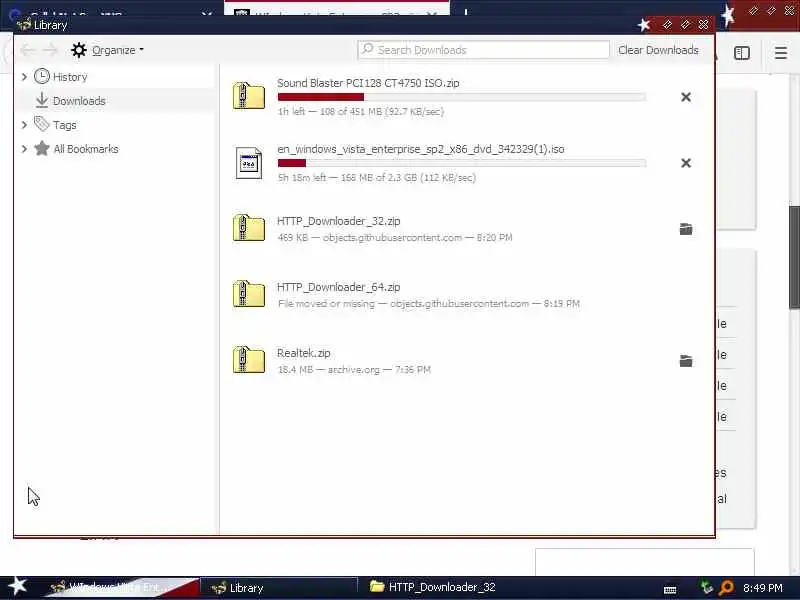
Task: Open containing folder for Realtek.zip
Action: [686, 361]
